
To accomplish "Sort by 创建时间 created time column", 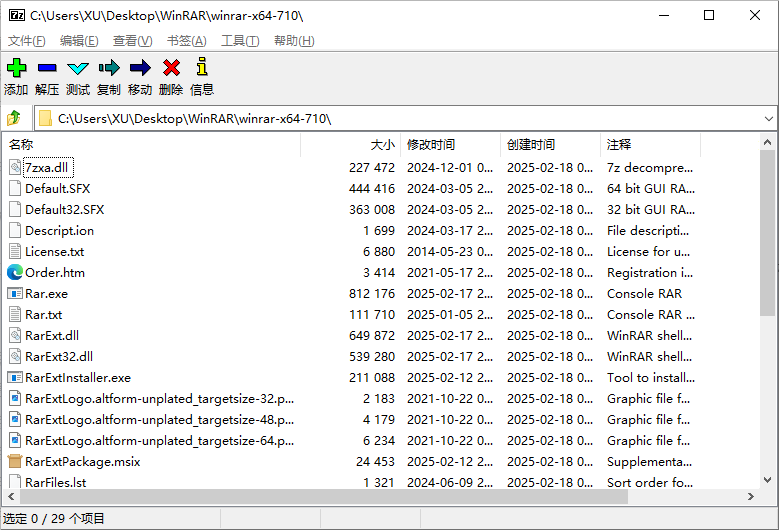I will tap(550, 145).
